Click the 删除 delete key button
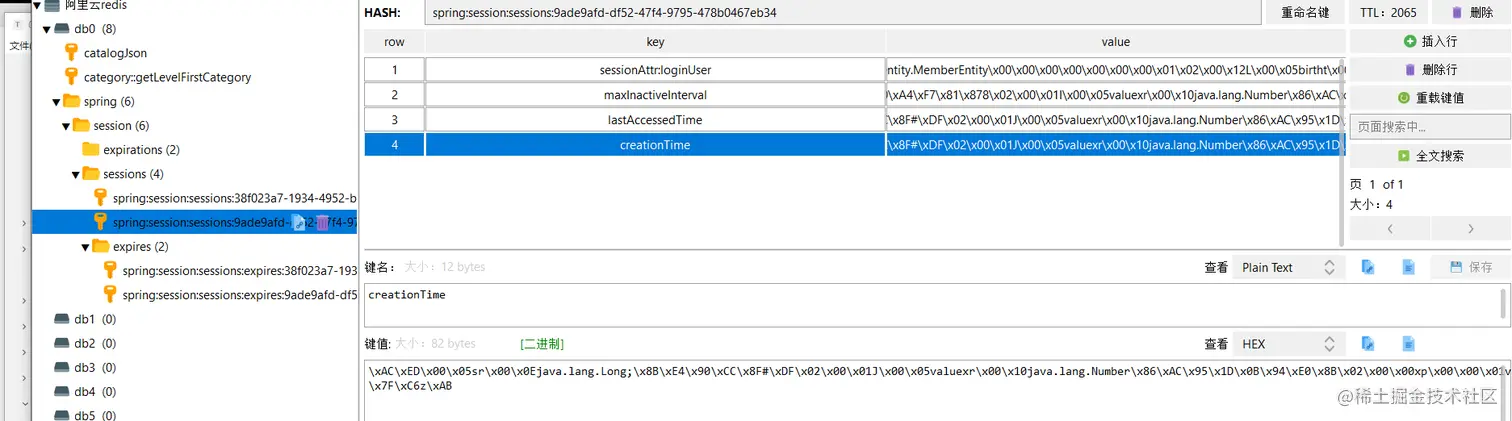Image resolution: width=1512 pixels, height=421 pixels. pyautogui.click(x=1471, y=12)
